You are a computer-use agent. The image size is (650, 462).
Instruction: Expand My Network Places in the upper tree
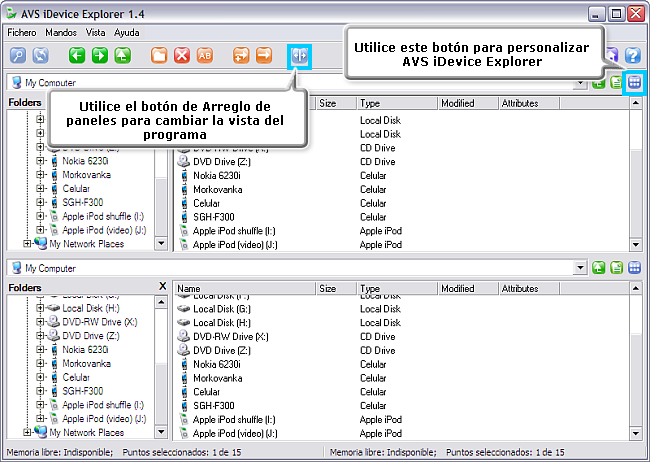click(x=27, y=244)
